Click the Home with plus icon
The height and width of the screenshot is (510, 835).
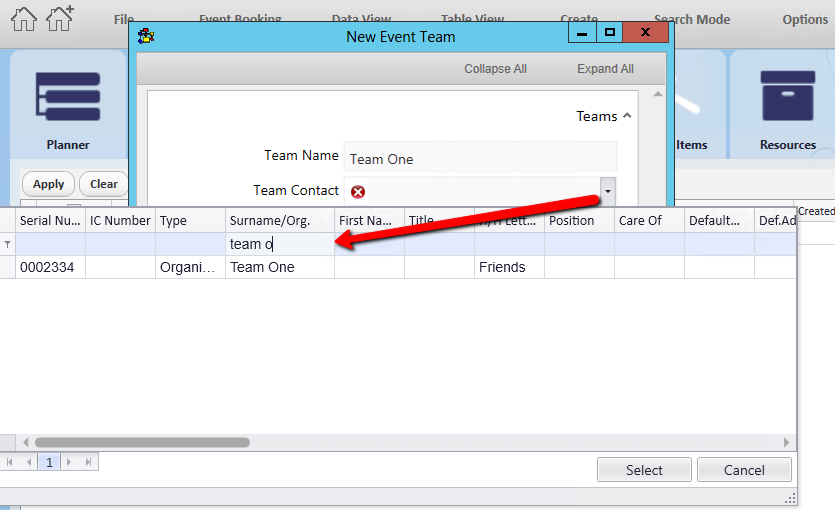[60, 18]
